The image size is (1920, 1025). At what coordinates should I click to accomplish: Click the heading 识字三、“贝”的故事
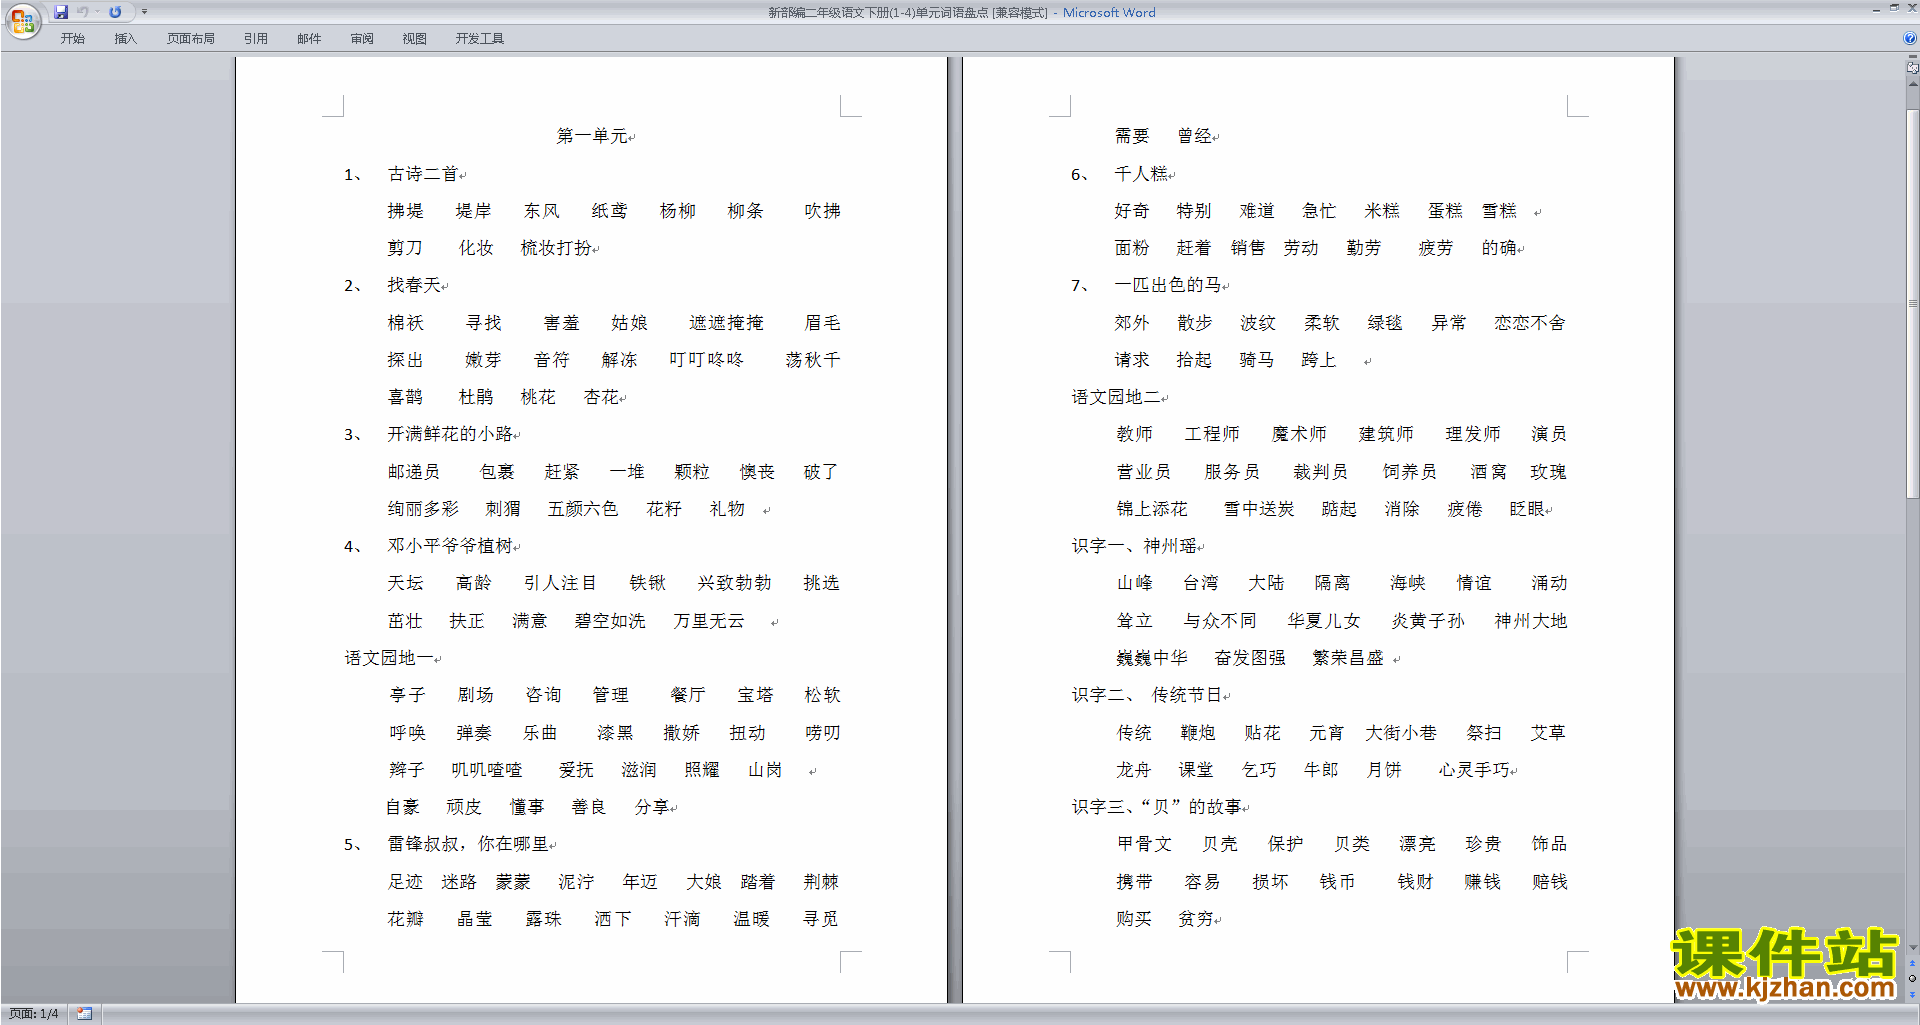[1157, 807]
